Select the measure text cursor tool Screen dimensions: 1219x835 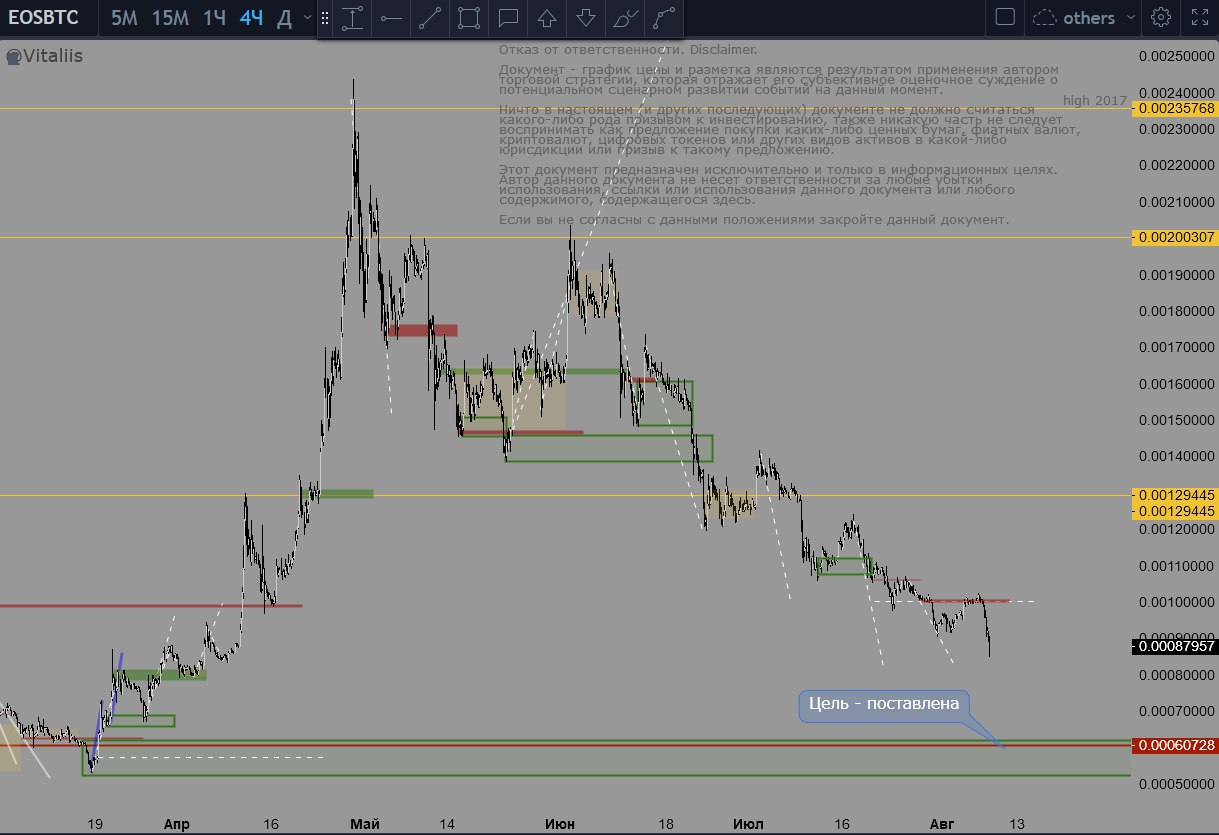coord(351,18)
